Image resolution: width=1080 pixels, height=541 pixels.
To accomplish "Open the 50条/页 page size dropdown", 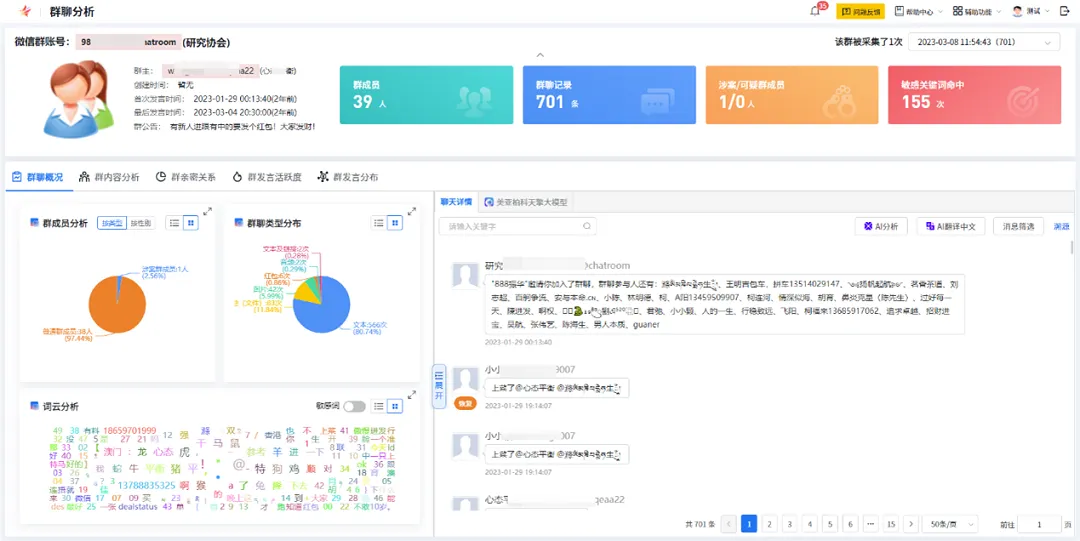I will [950, 524].
